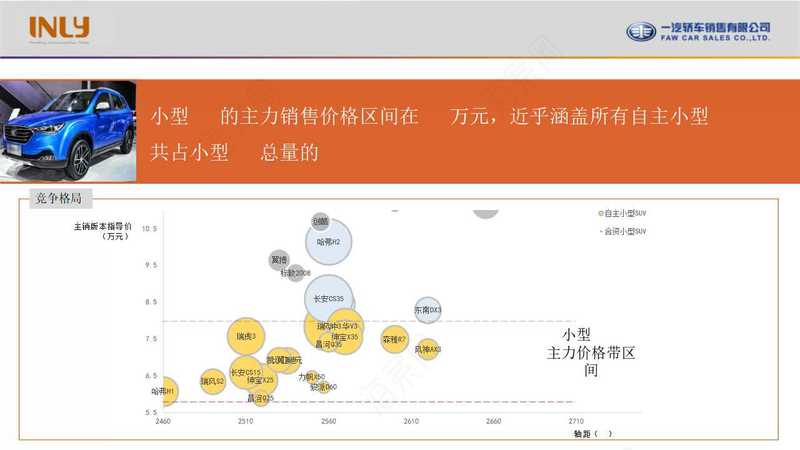Click the 绅宝X35 bubble label
The image size is (800, 450).
pos(345,337)
